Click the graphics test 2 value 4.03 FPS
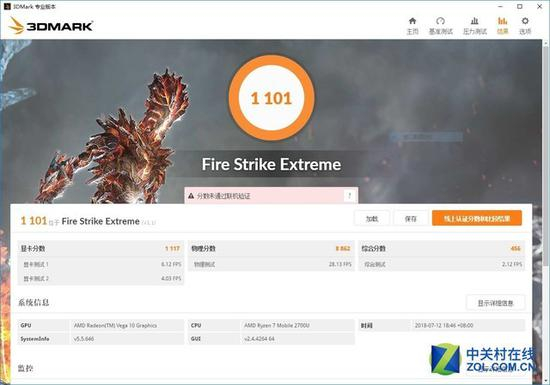 click(x=171, y=278)
